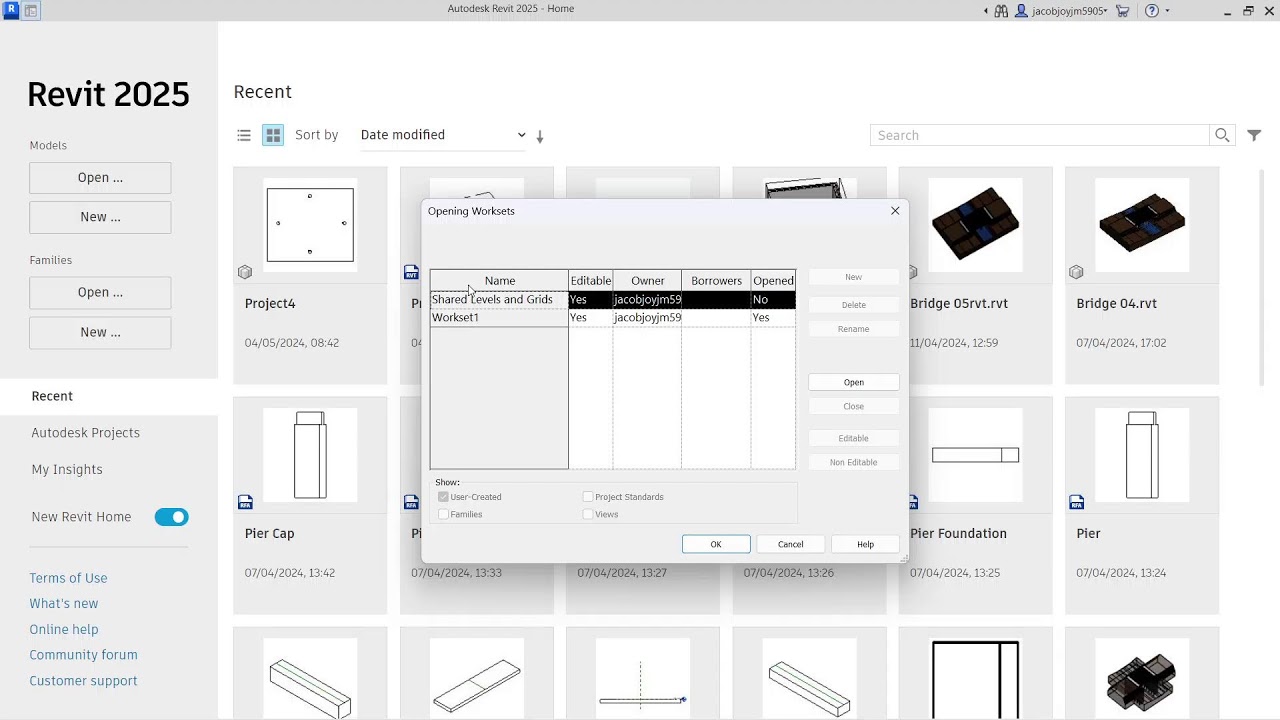1280x720 pixels.
Task: Toggle the Views checkbox in Show section
Action: 588,514
